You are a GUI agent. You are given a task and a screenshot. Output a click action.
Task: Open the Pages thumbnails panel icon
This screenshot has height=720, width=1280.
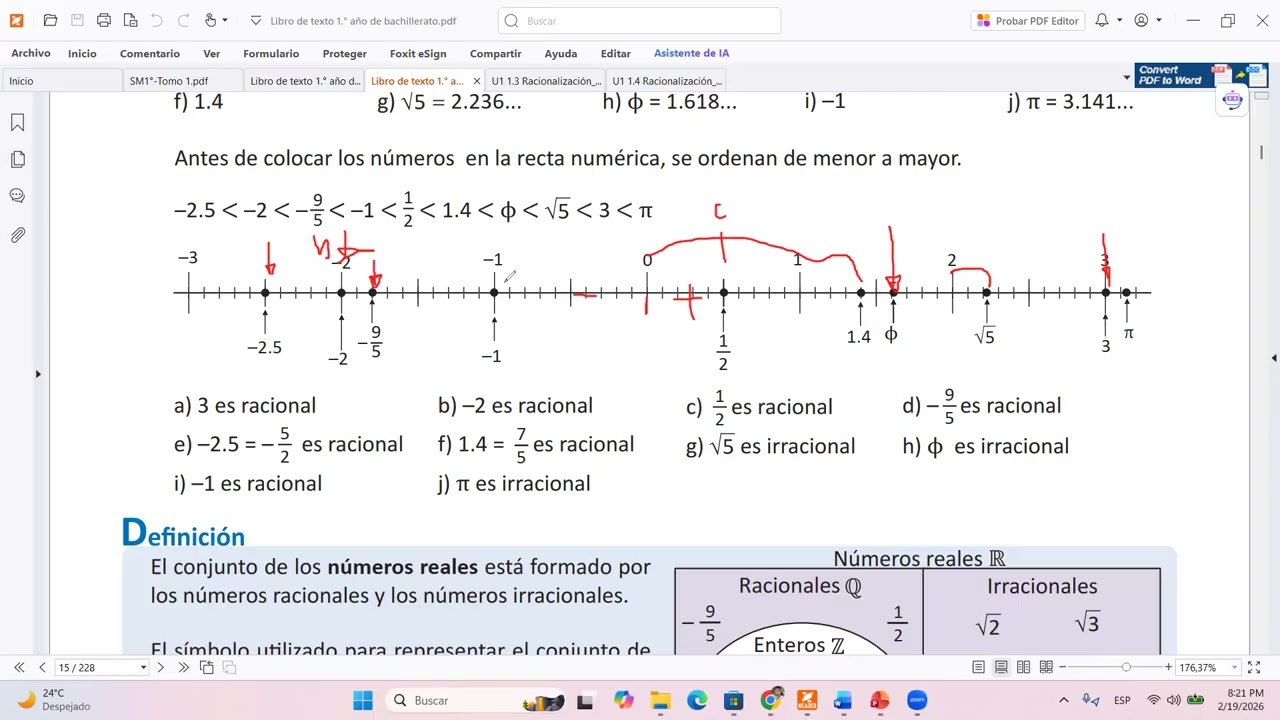click(x=17, y=160)
